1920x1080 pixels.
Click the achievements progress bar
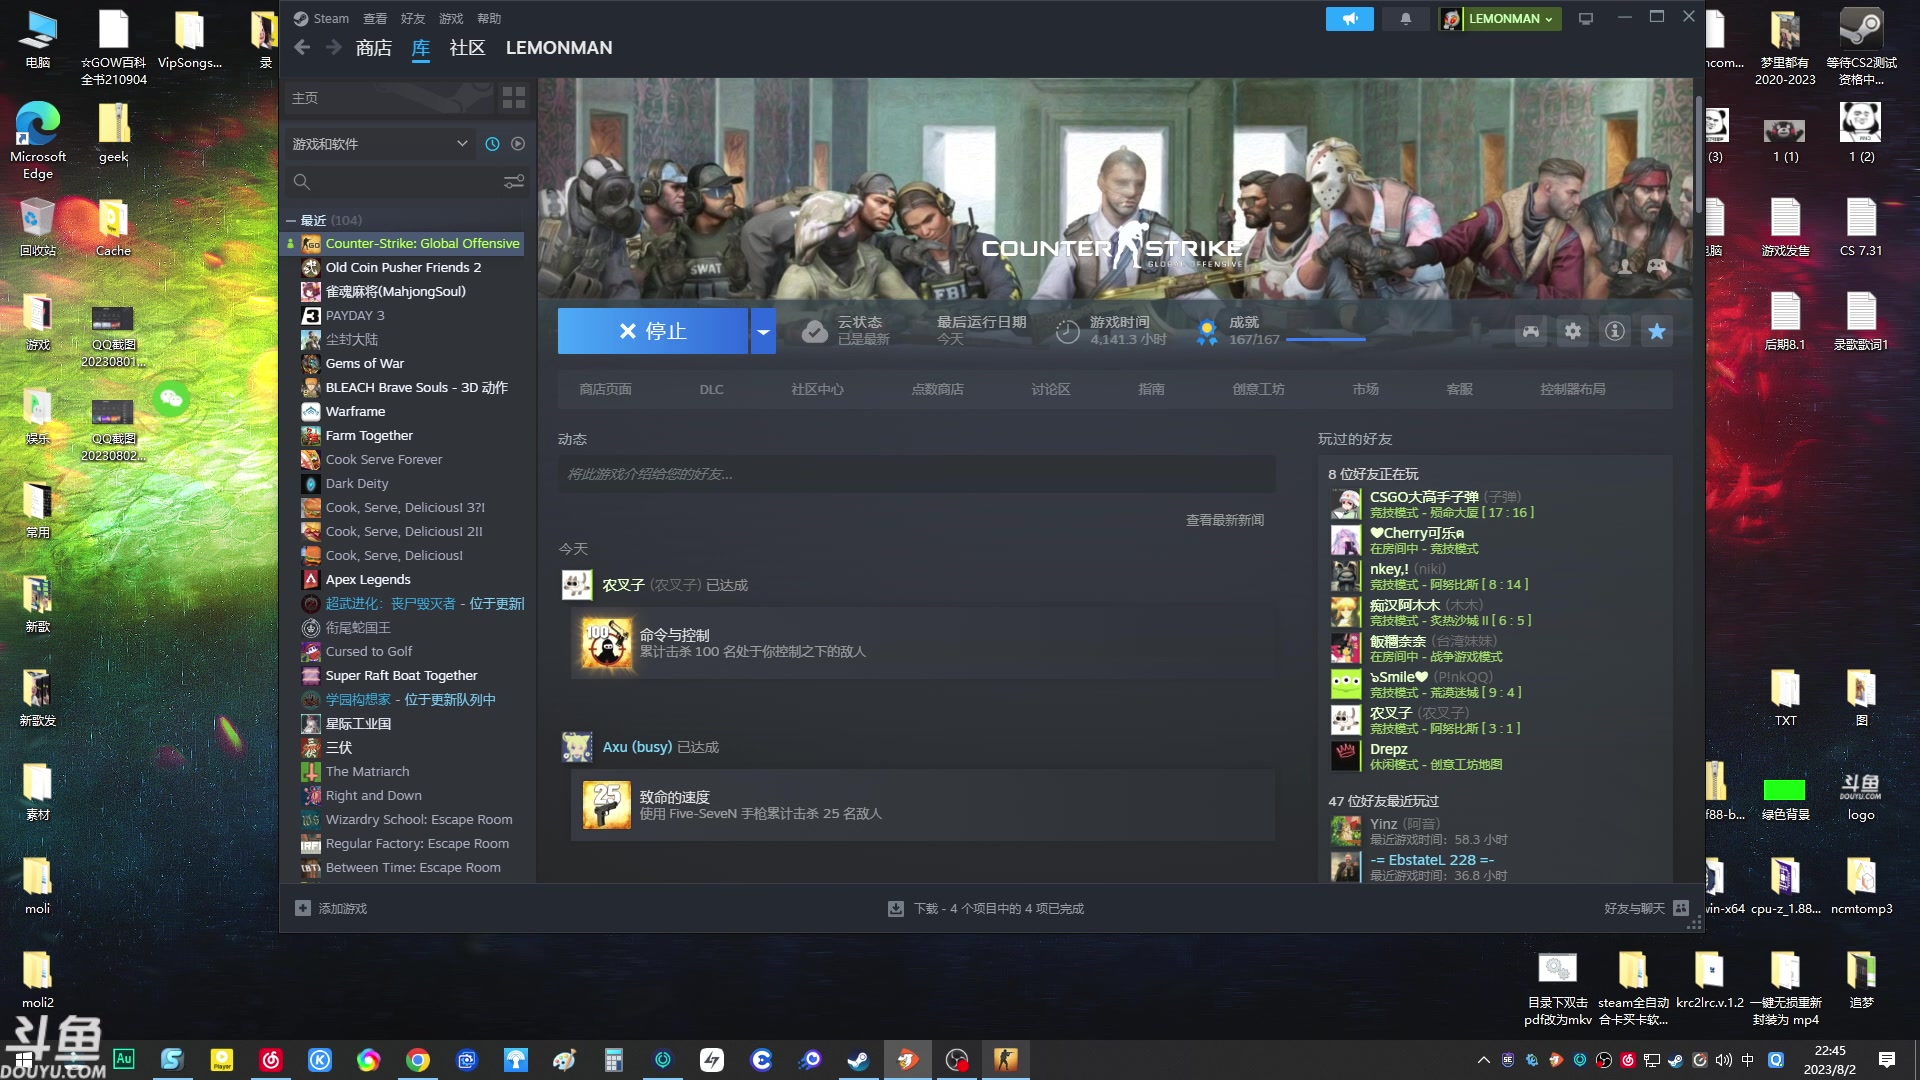[1325, 340]
